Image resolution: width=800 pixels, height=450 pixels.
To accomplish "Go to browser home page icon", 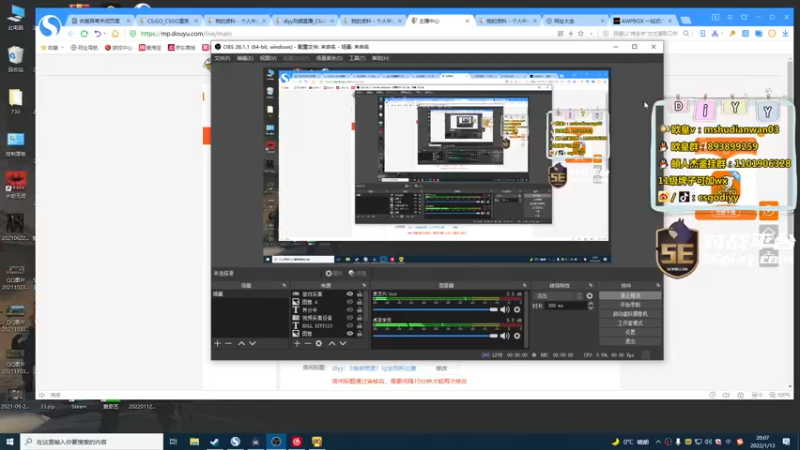I will [x=115, y=34].
